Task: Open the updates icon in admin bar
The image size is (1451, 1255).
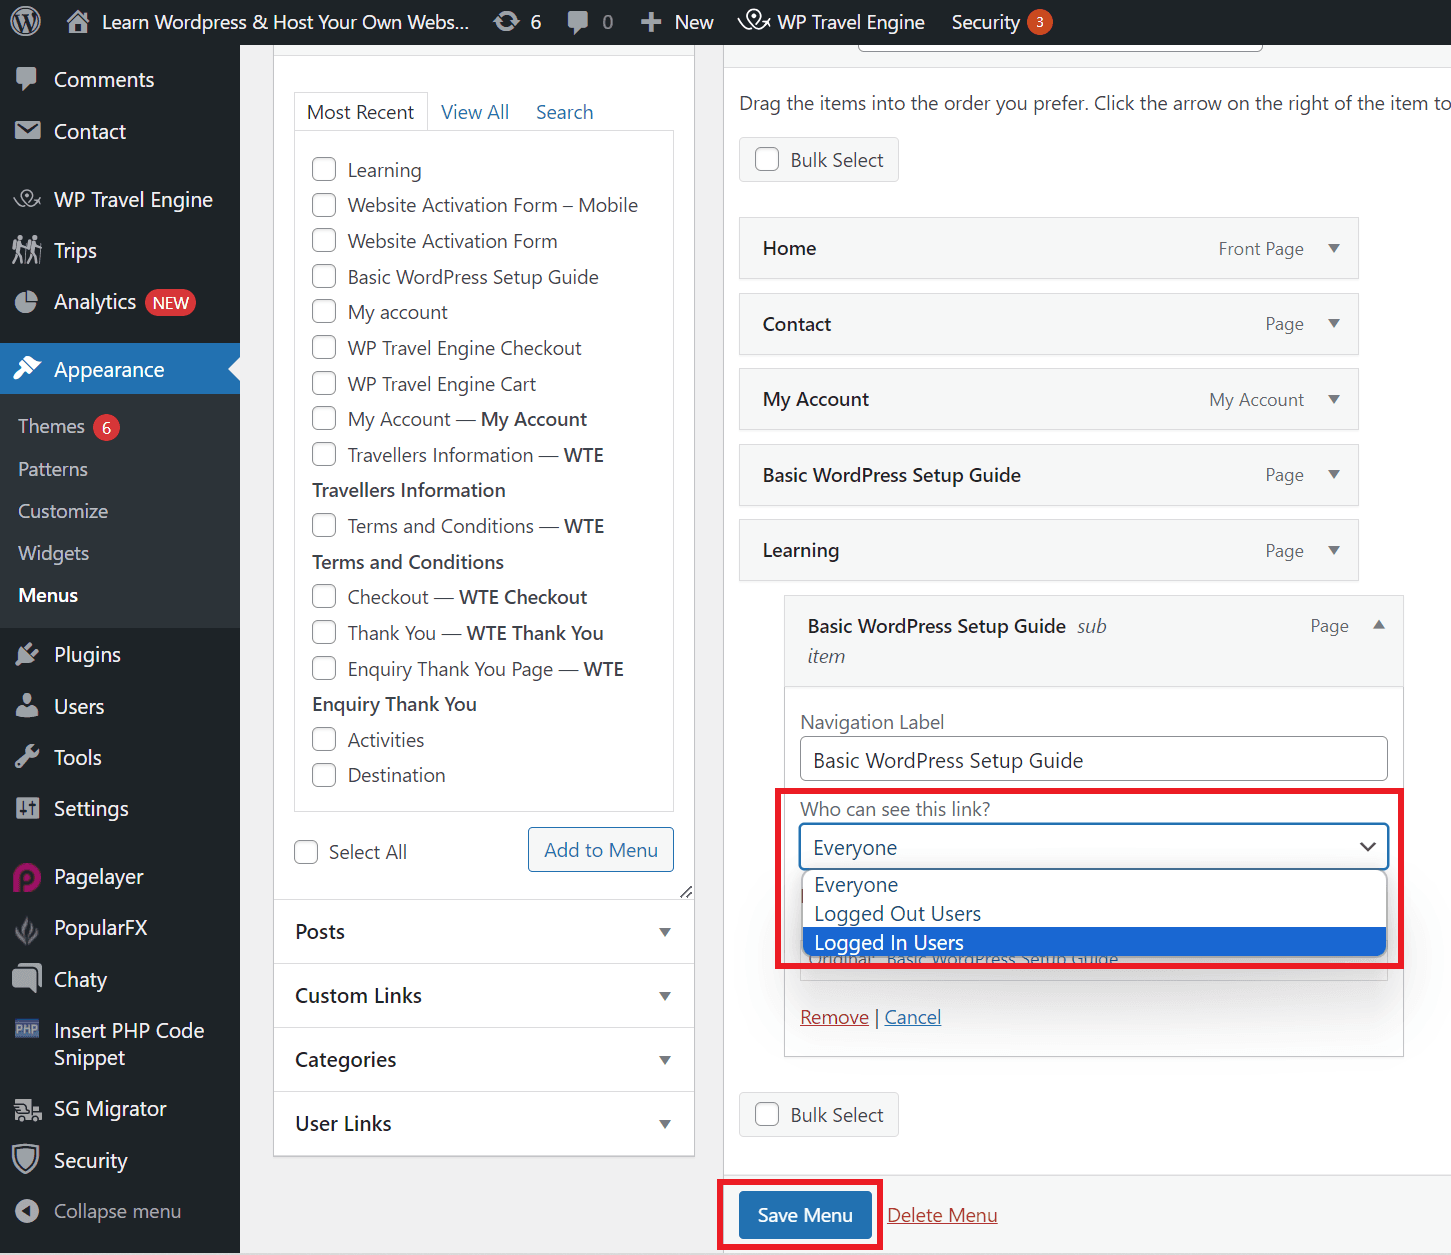Action: point(507,22)
